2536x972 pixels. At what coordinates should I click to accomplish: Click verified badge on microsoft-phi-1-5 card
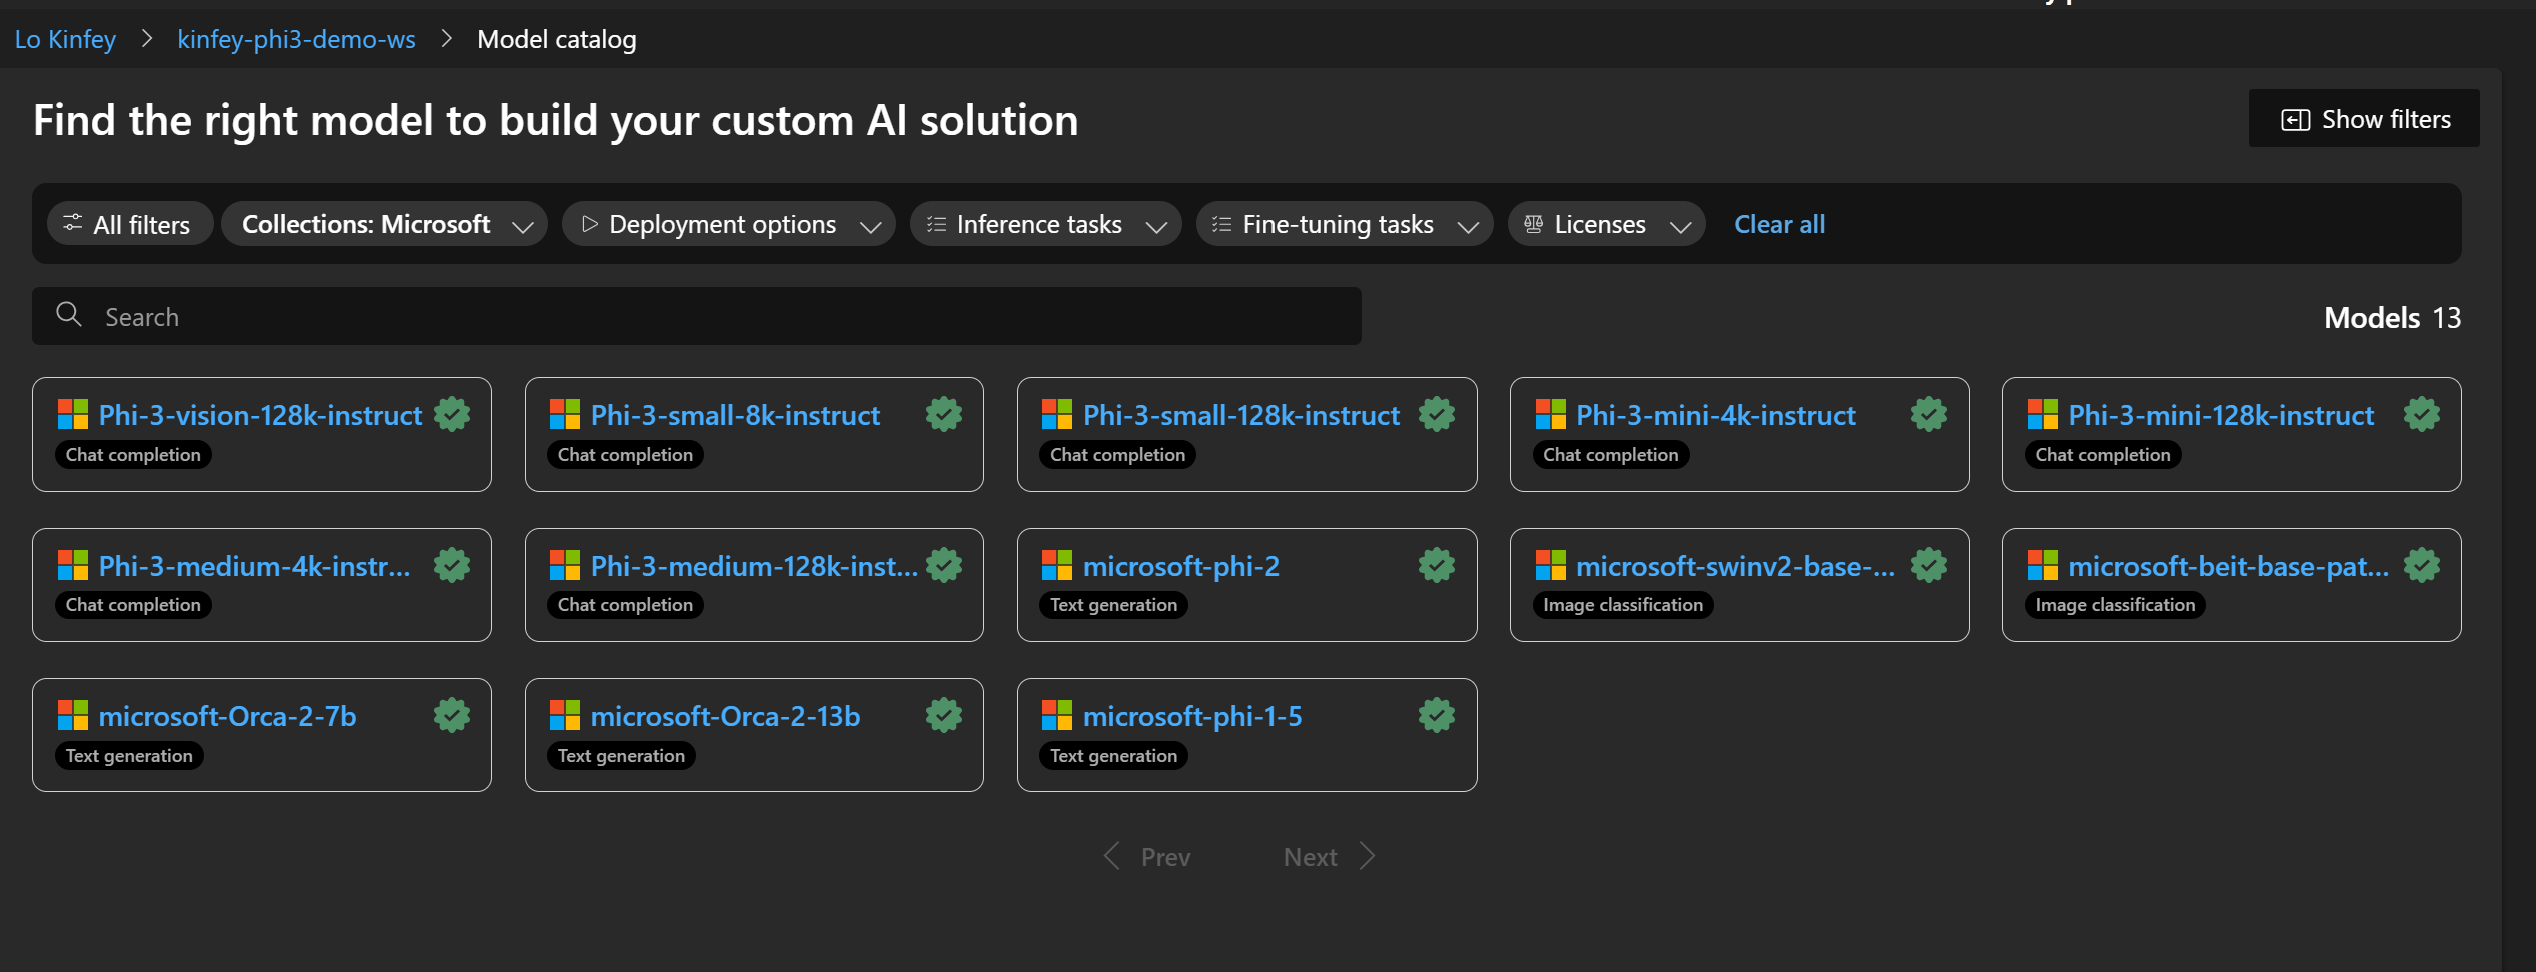click(x=1437, y=715)
